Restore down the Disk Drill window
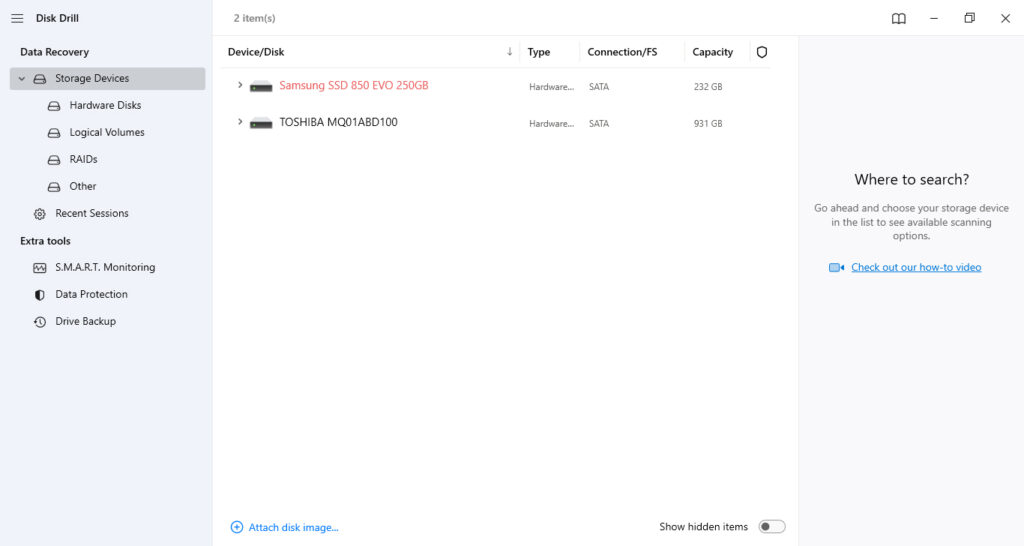Viewport: 1024px width, 546px height. click(x=969, y=18)
